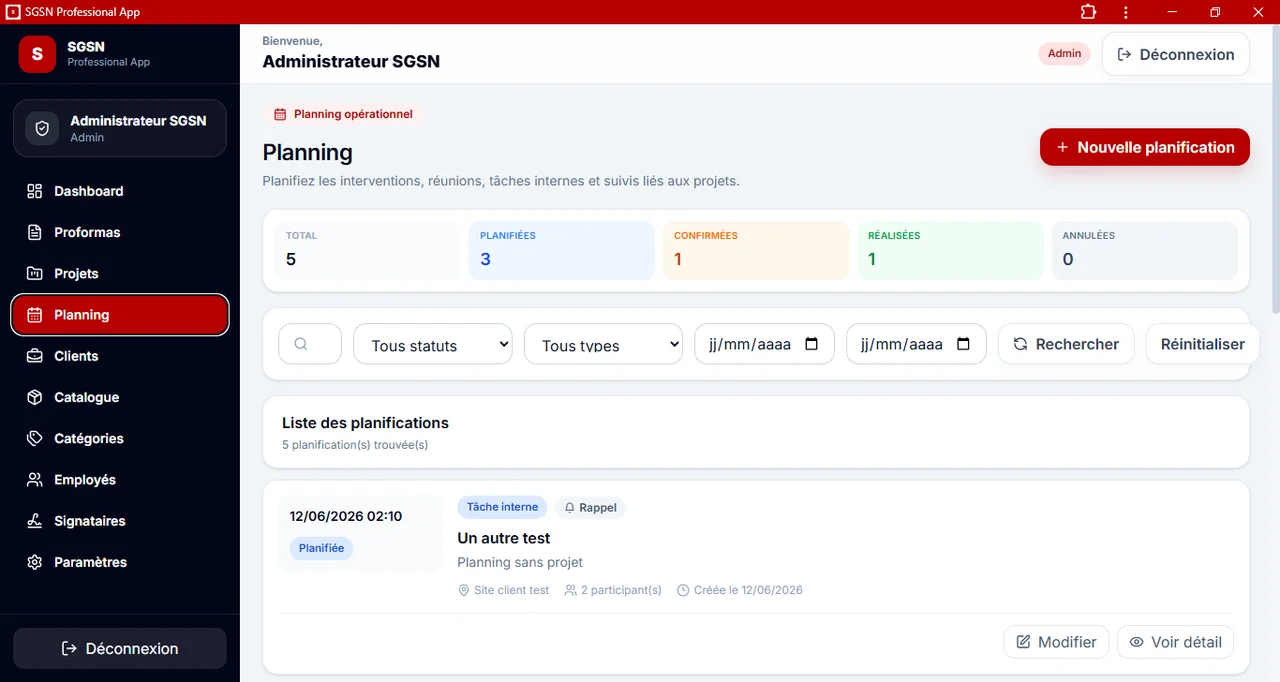
Task: Click the date 12/06/2026 02:10
Action: (346, 516)
